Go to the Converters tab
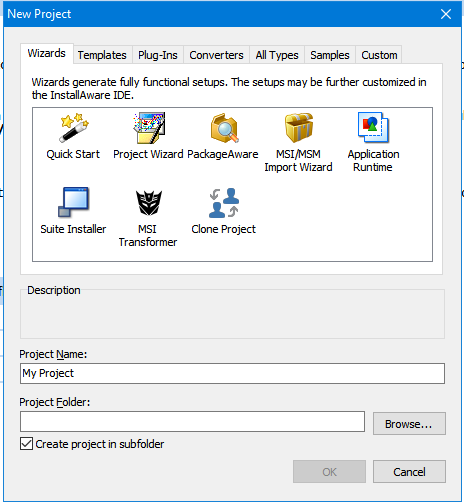 pos(216,55)
